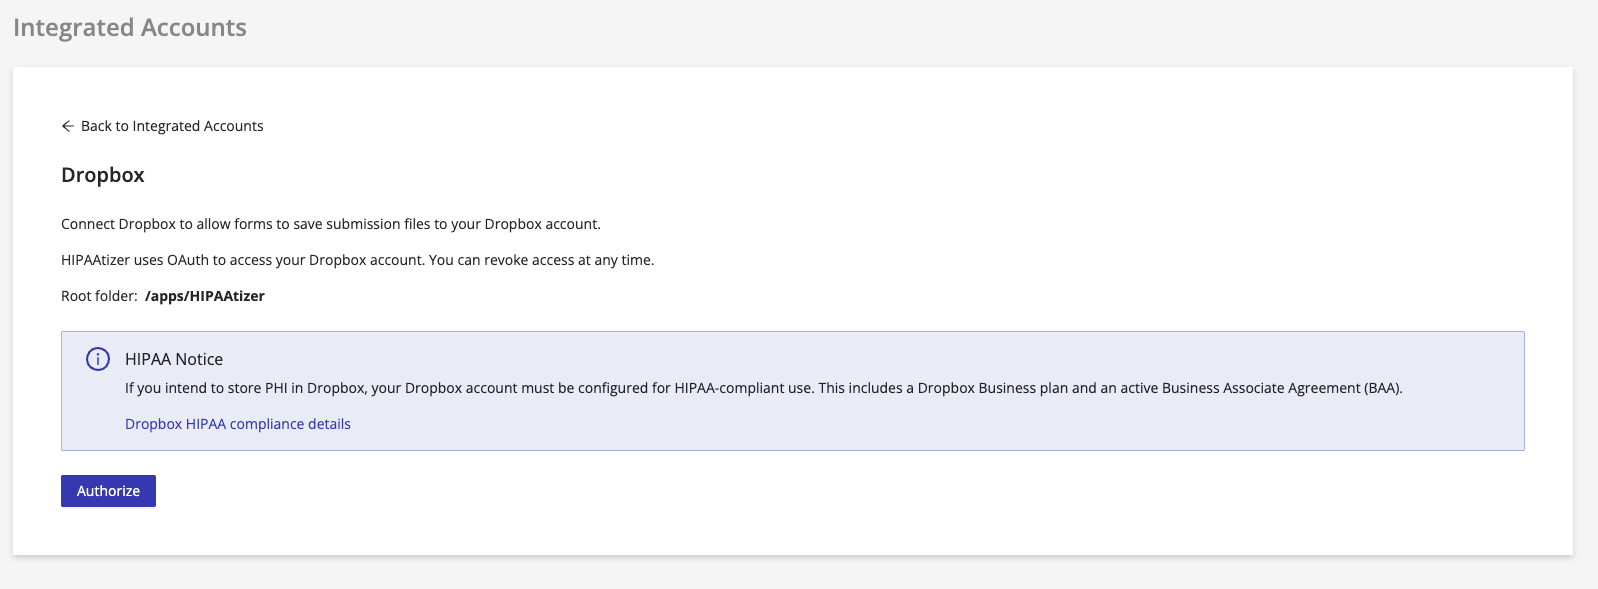Click the left-pointing arrow before 'Back to Integrated Accounts'

67,126
